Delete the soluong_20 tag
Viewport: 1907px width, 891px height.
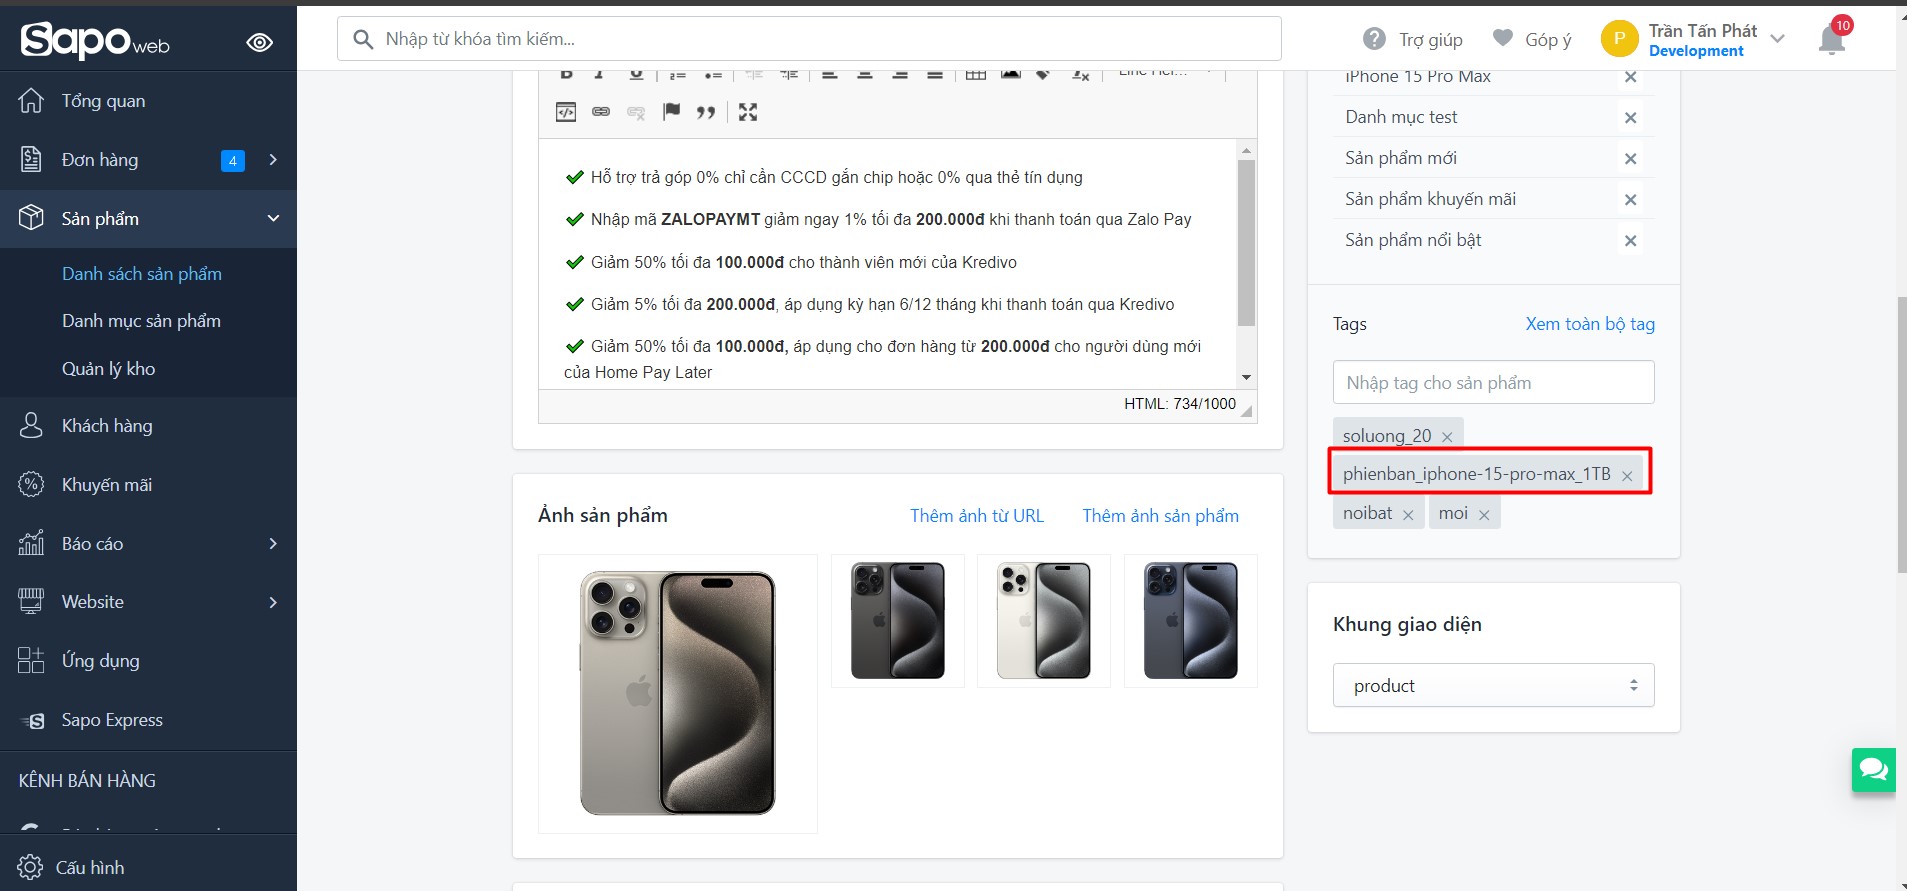click(1447, 437)
